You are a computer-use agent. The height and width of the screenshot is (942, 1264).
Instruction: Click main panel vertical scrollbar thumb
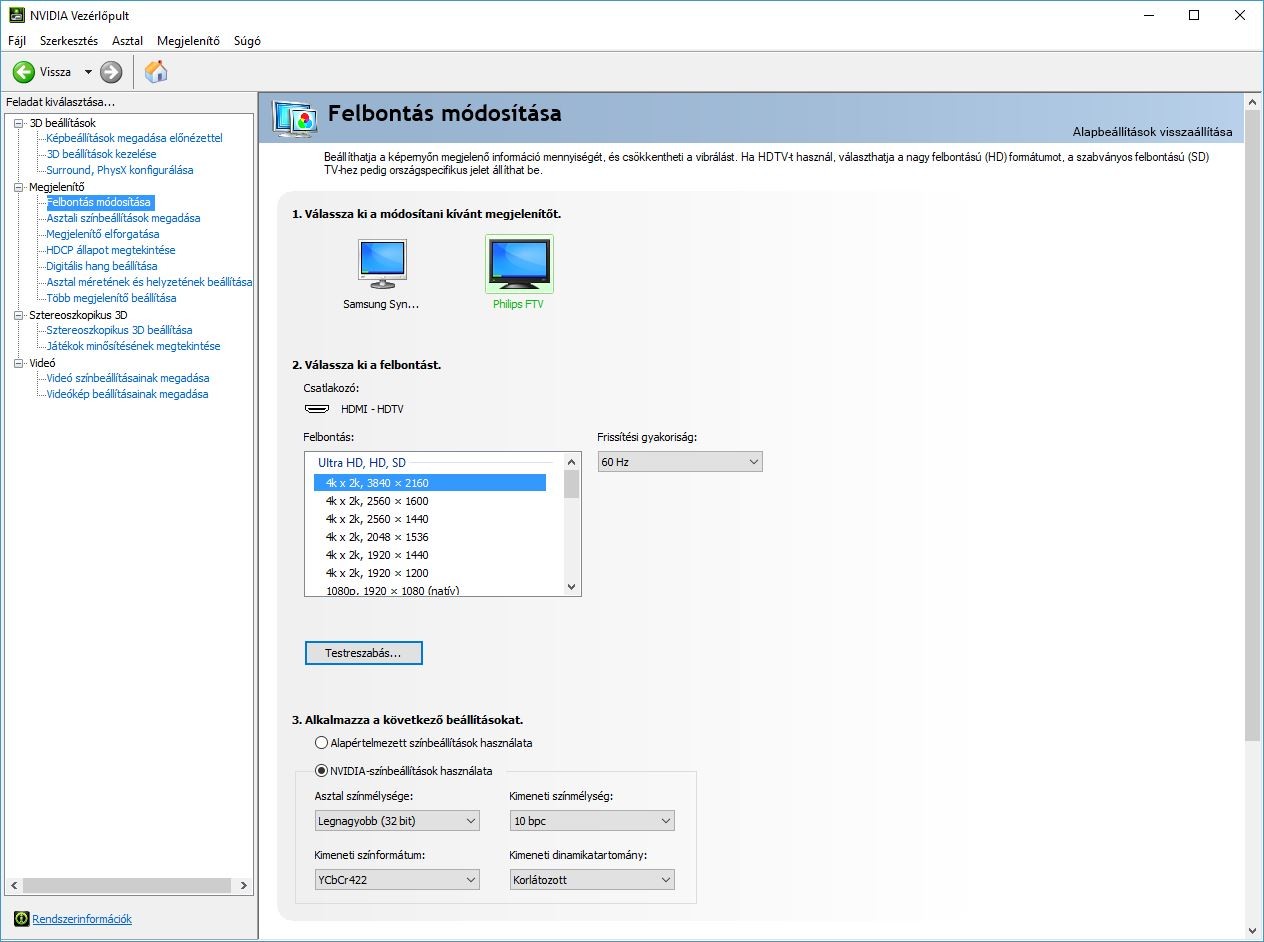click(x=1252, y=425)
